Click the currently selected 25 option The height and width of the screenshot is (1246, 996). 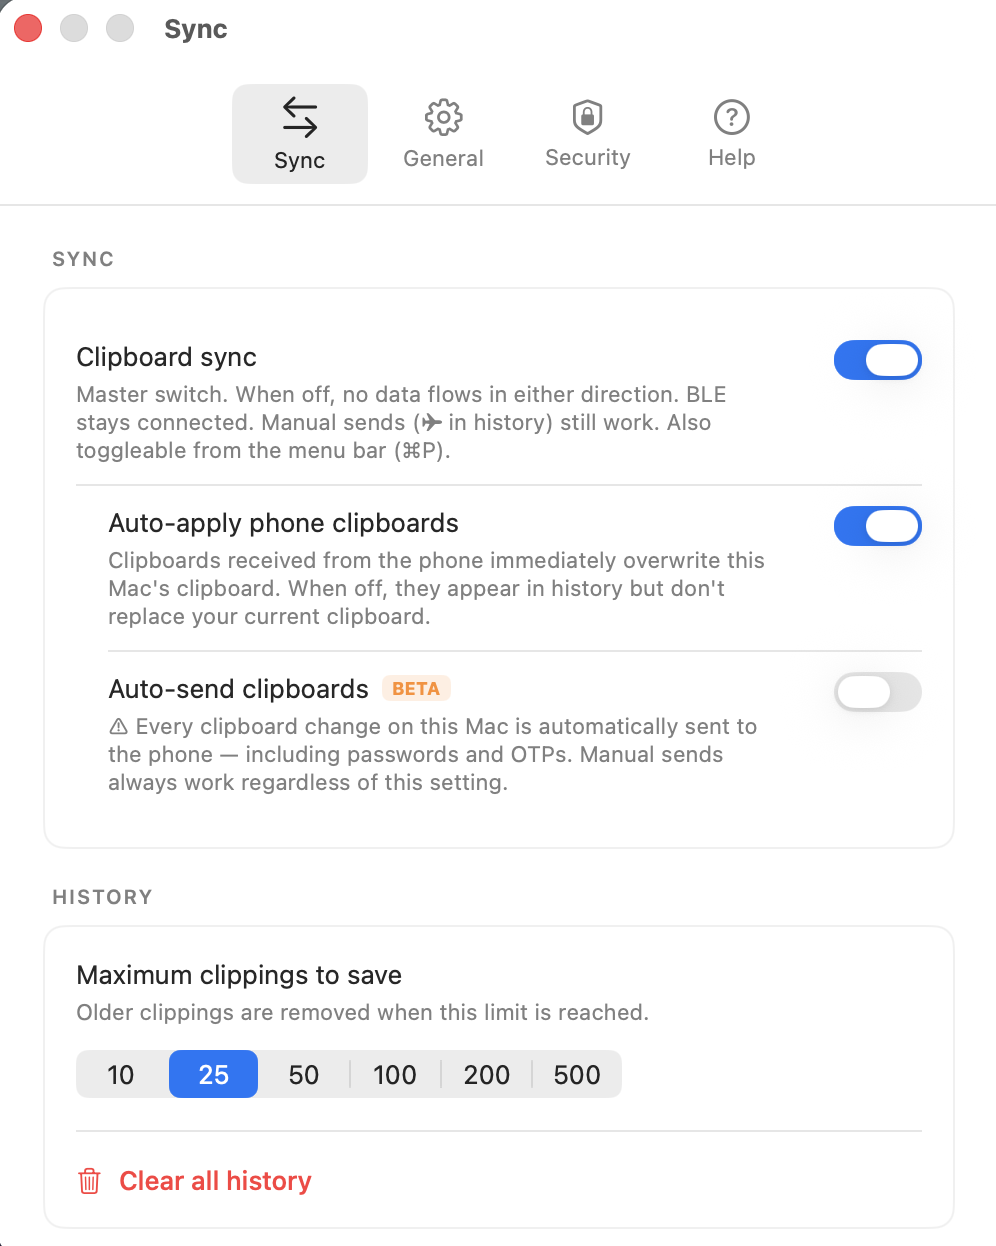[213, 1074]
